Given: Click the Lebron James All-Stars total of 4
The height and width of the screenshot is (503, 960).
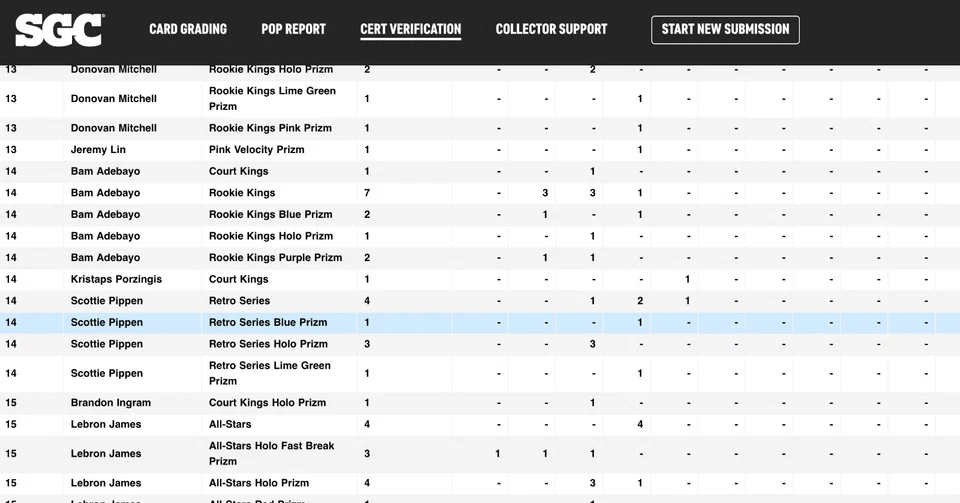Looking at the screenshot, I should [x=367, y=425].
